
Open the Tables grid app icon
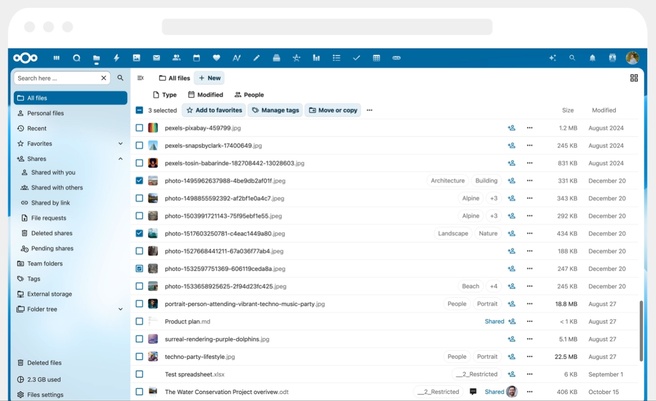(x=377, y=58)
